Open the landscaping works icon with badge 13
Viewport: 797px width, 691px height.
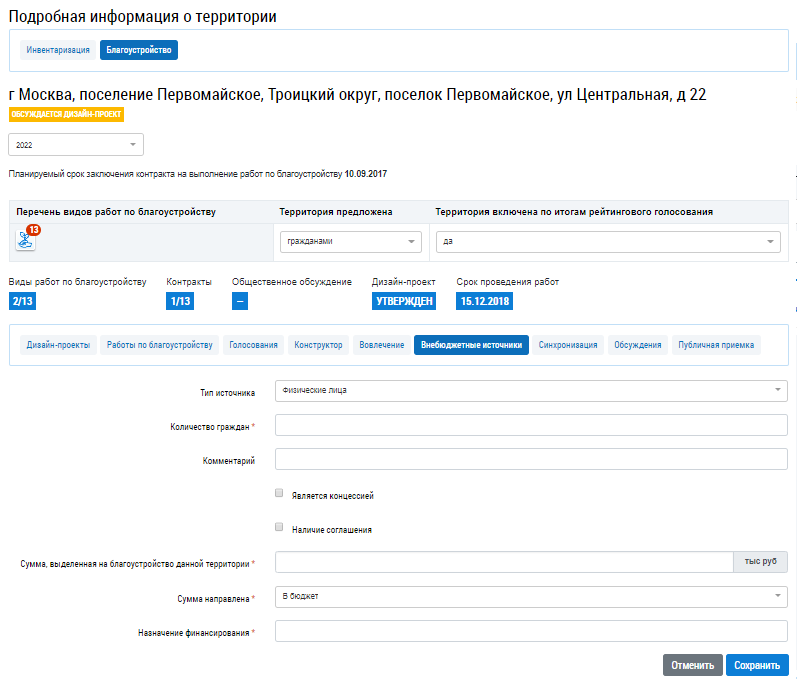tap(25, 240)
